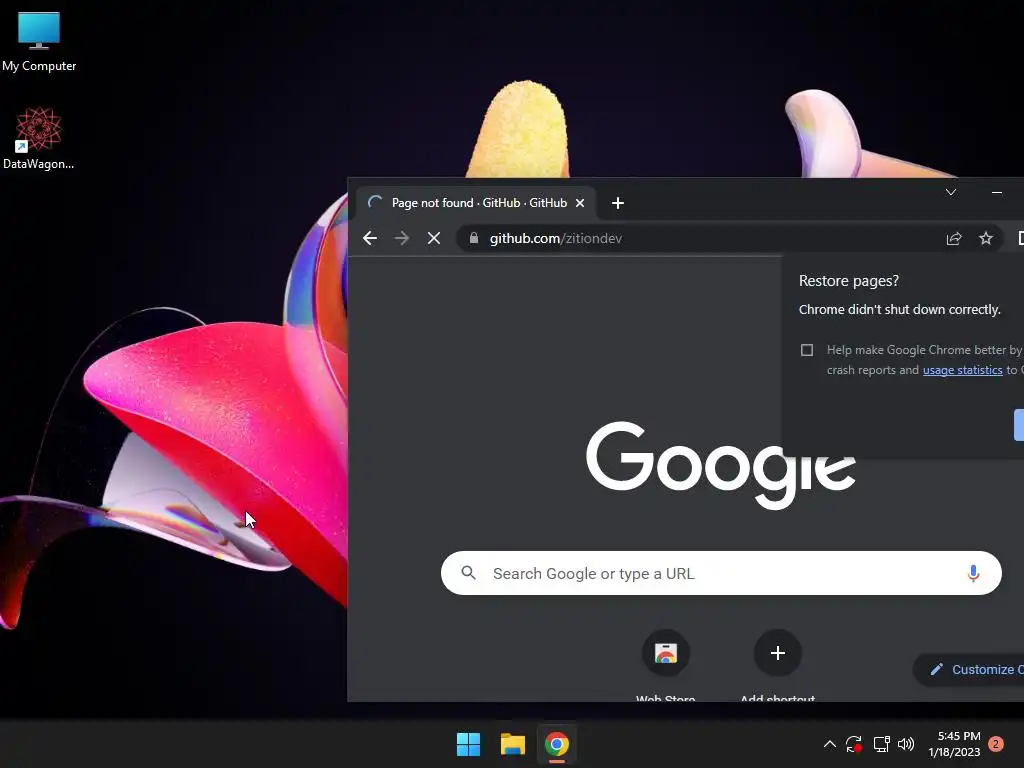This screenshot has height=768, width=1024.
Task: Open My Computer desktop icon
Action: click(x=39, y=42)
